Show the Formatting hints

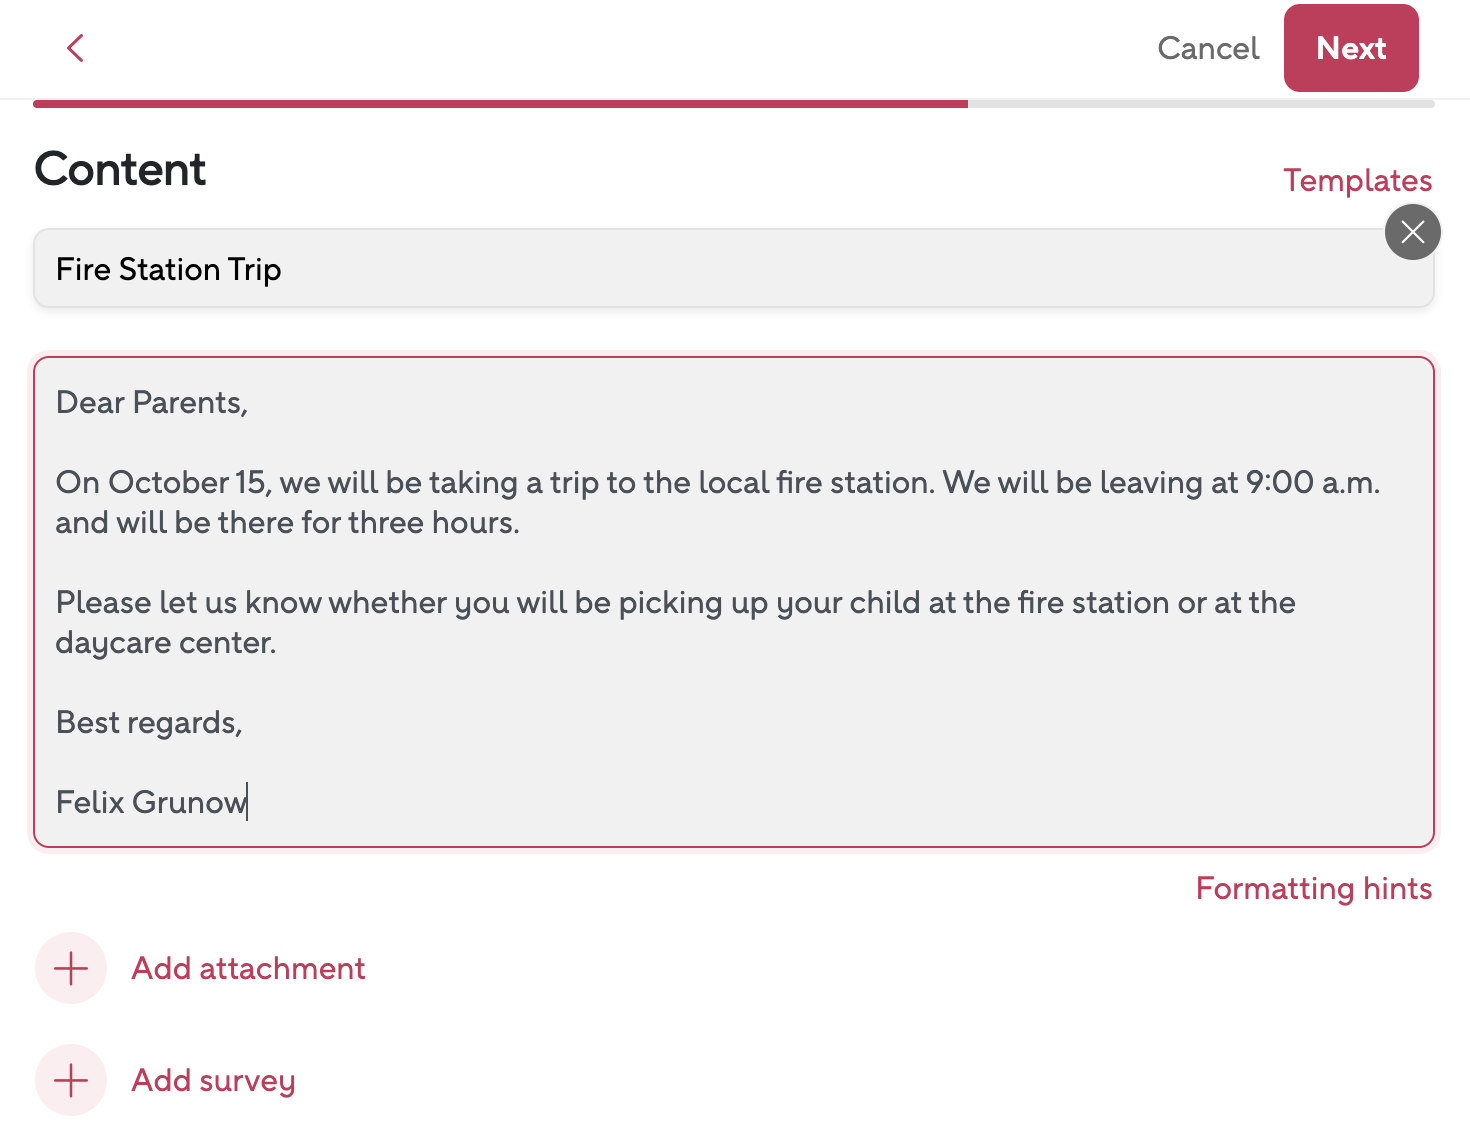(1313, 888)
